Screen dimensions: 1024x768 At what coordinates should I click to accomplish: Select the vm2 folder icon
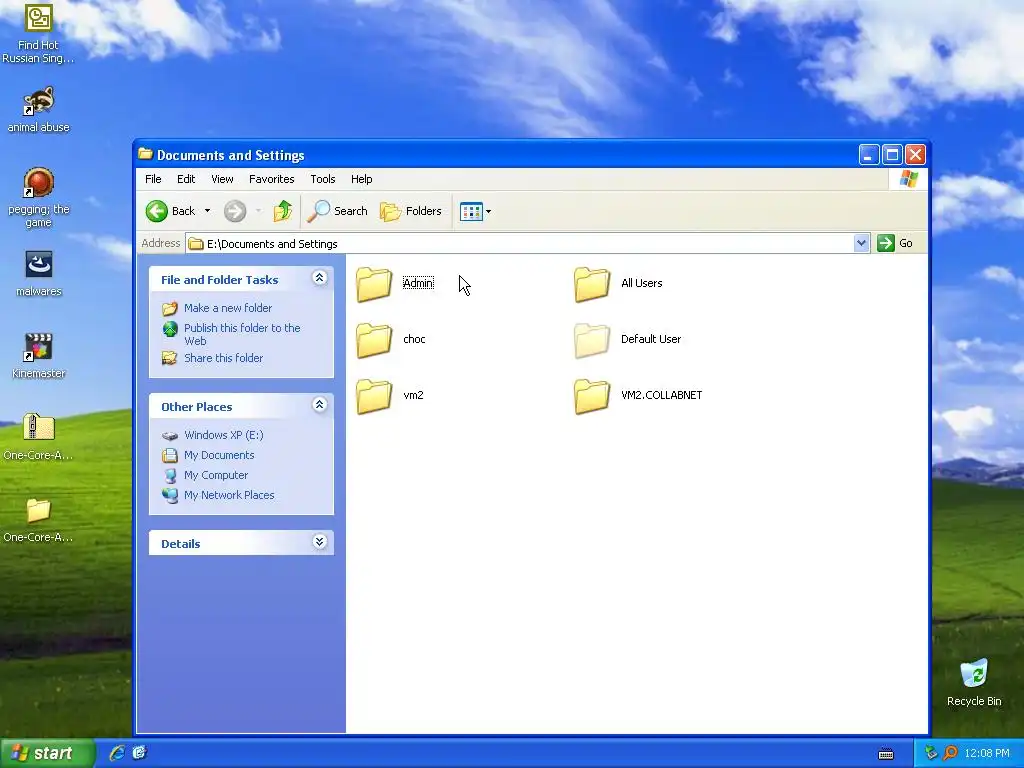click(374, 396)
